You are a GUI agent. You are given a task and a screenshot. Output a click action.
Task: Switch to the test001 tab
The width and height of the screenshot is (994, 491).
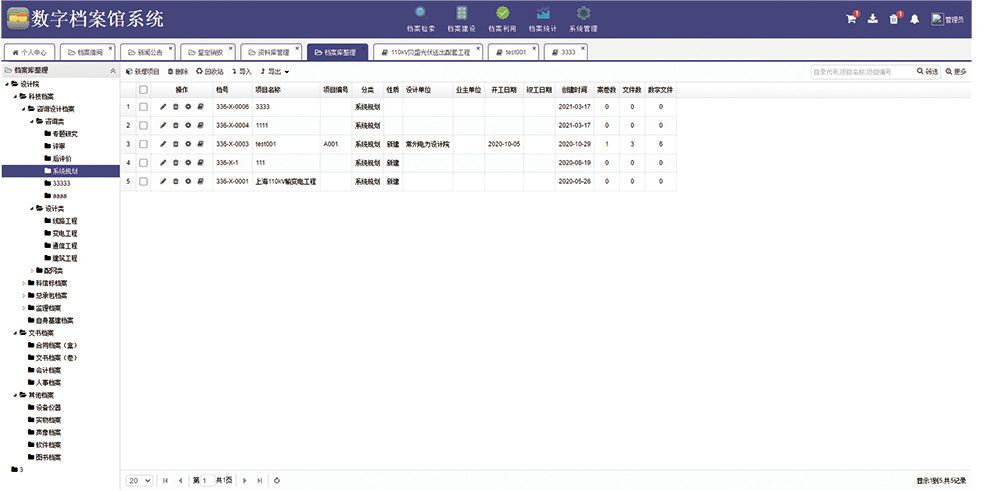pos(516,51)
